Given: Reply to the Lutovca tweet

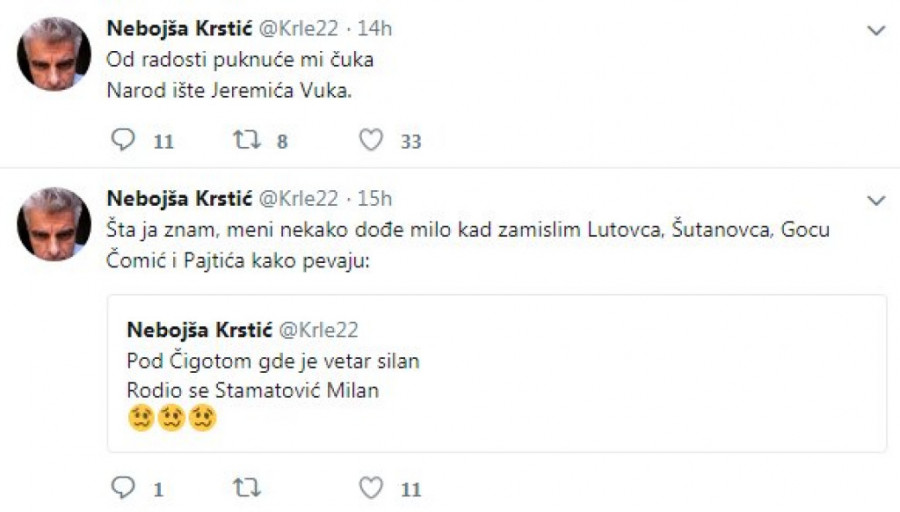Looking at the screenshot, I should pyautogui.click(x=123, y=488).
